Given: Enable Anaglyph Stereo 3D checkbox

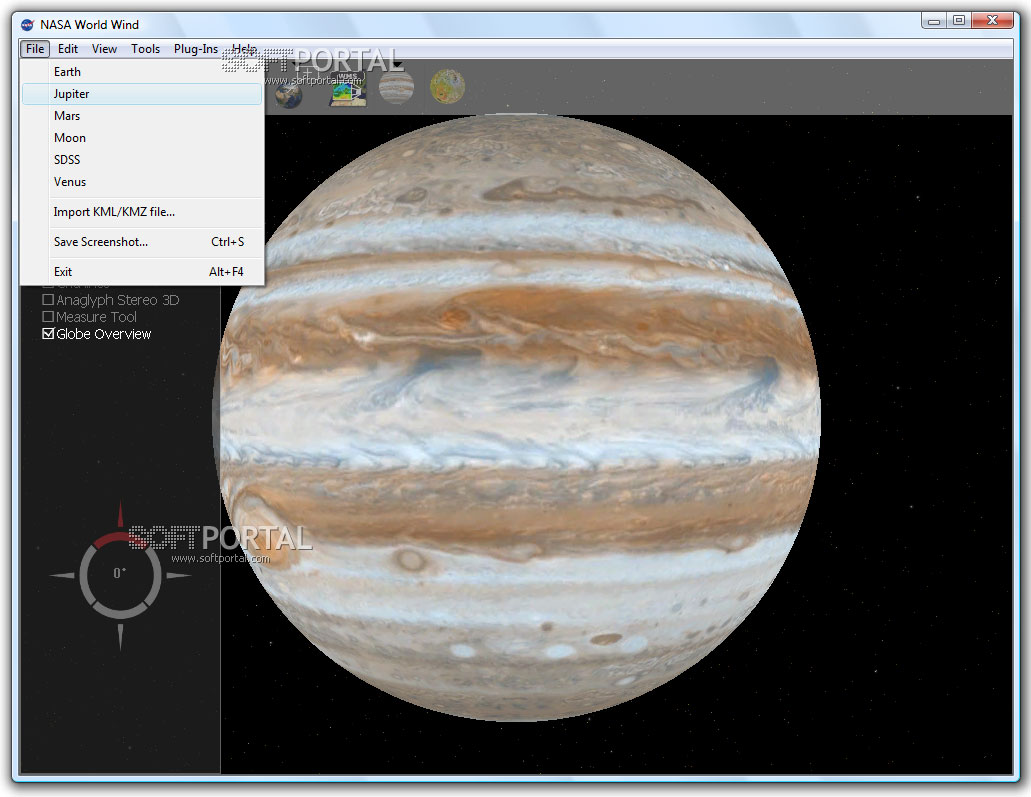Looking at the screenshot, I should point(48,300).
